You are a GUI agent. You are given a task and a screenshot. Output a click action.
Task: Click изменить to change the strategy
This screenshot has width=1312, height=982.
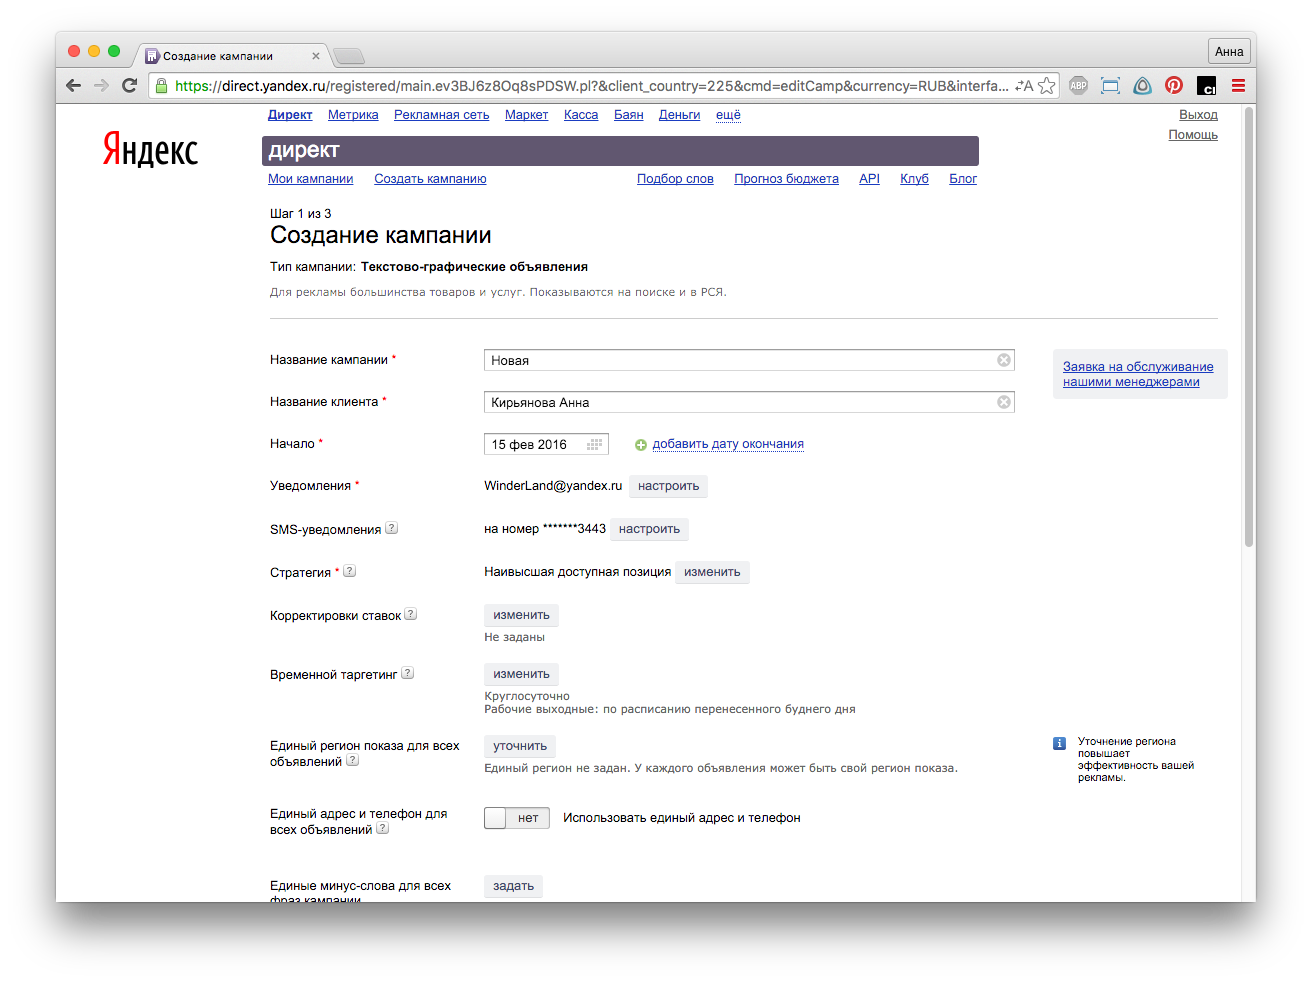point(712,572)
